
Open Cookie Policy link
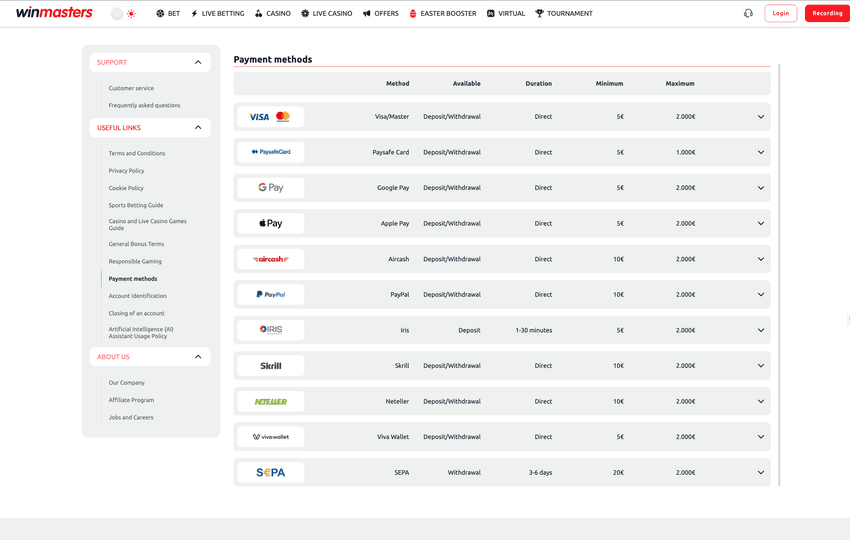coord(126,188)
